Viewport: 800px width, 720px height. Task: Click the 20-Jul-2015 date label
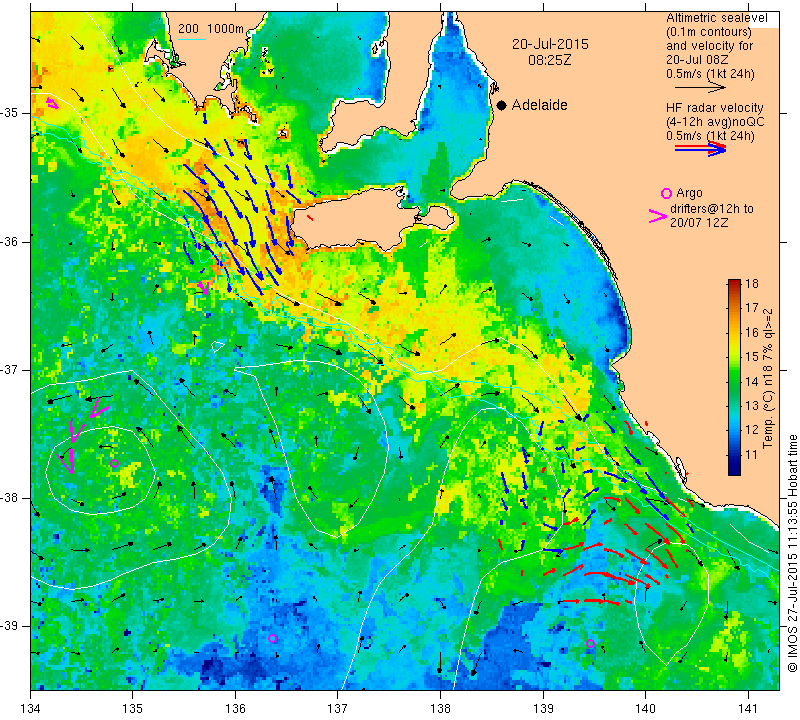click(x=550, y=44)
